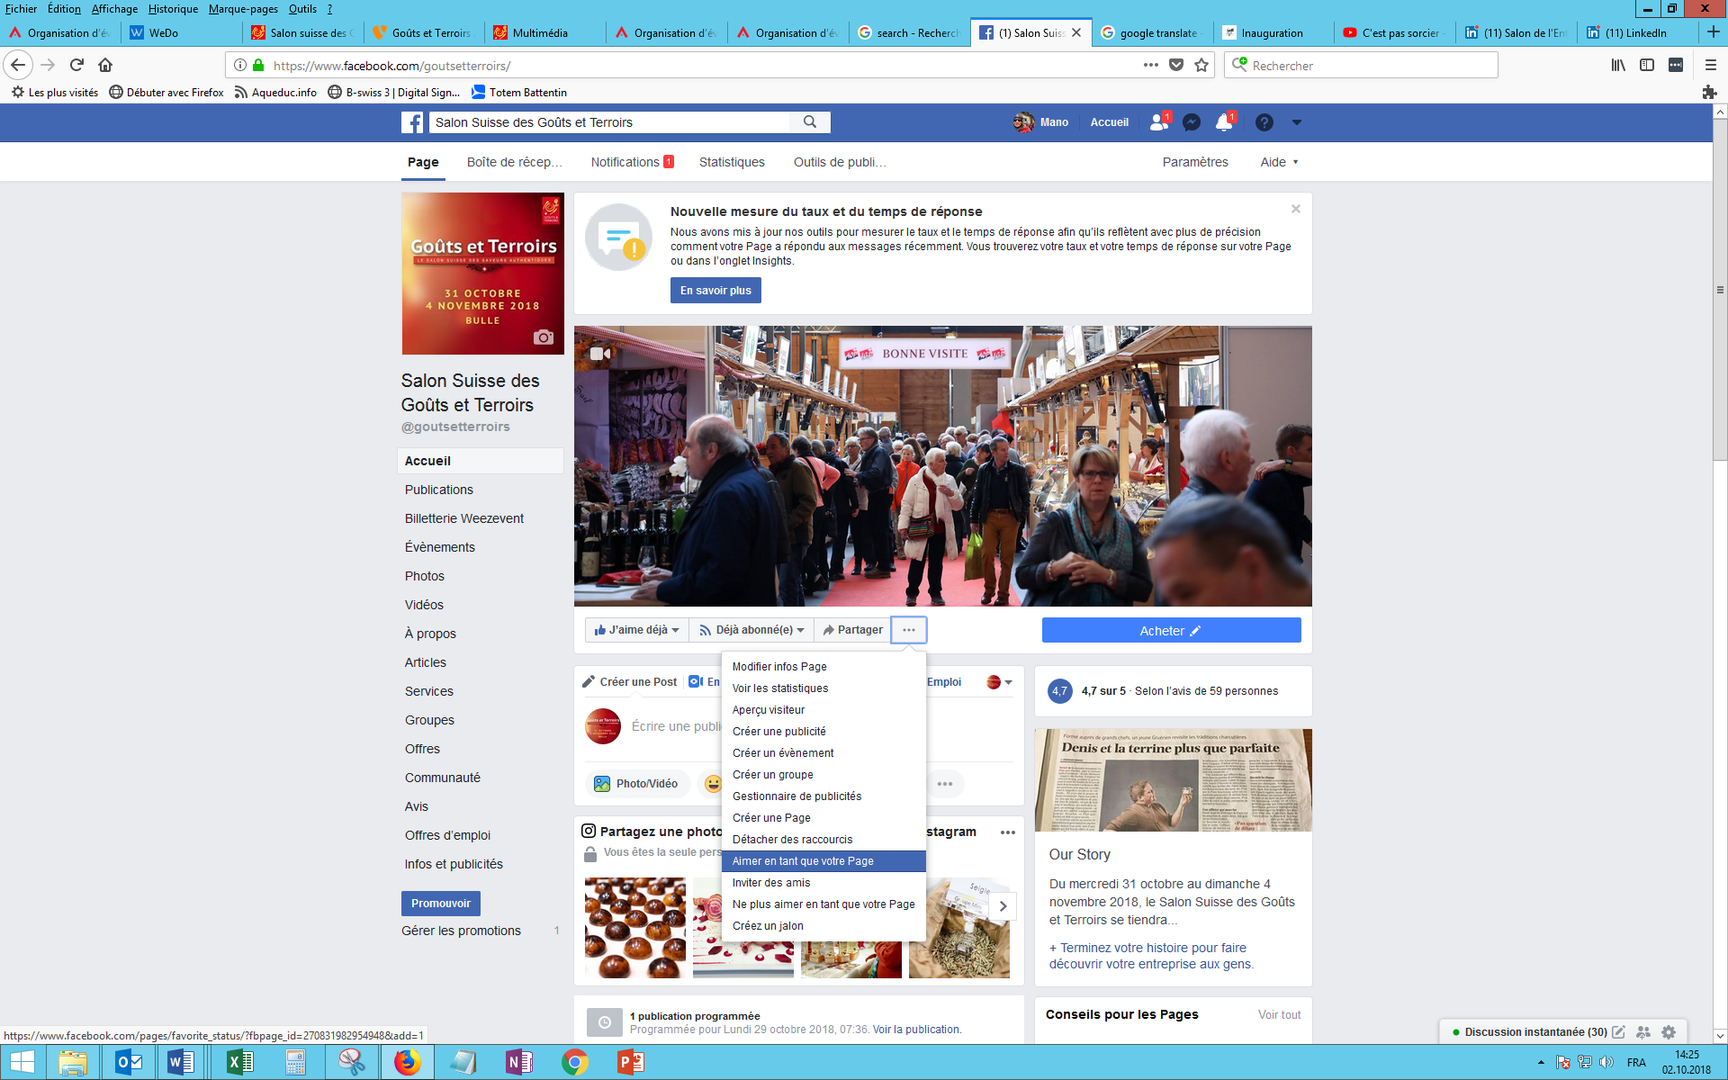Click the Facebook search input field
This screenshot has height=1080, width=1728.
point(611,122)
